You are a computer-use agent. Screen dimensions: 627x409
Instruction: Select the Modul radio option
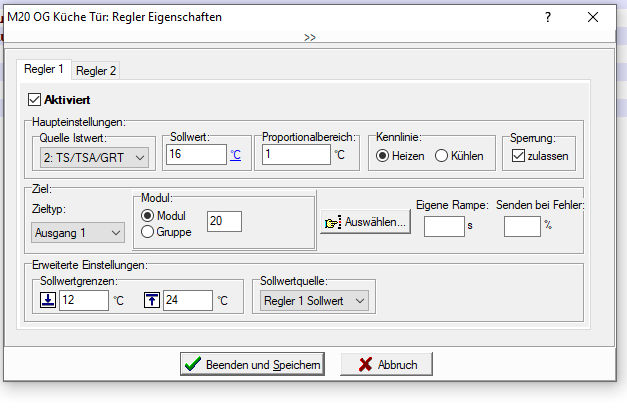pyautogui.click(x=147, y=215)
